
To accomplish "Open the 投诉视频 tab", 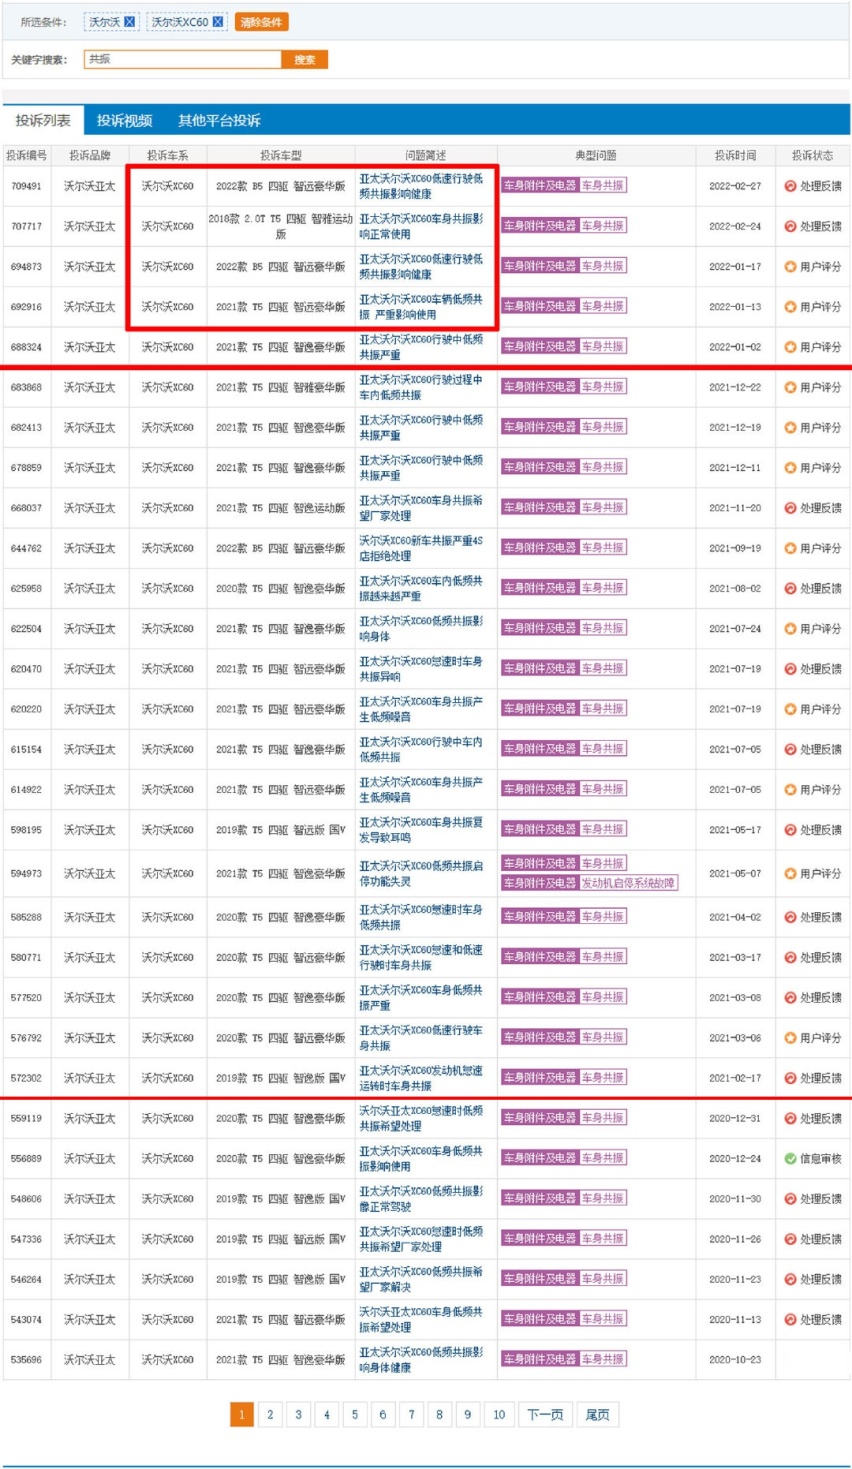I will [125, 121].
